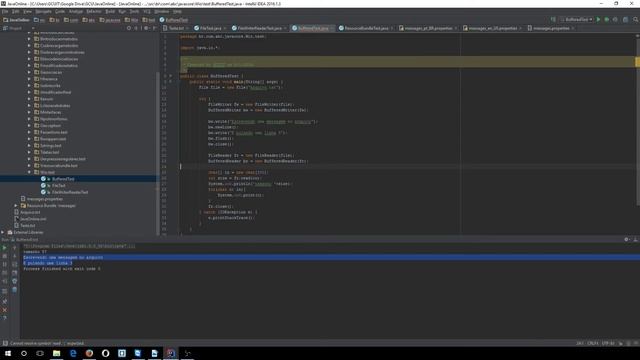Click the Make Project icon left of run configuration

click(553, 20)
